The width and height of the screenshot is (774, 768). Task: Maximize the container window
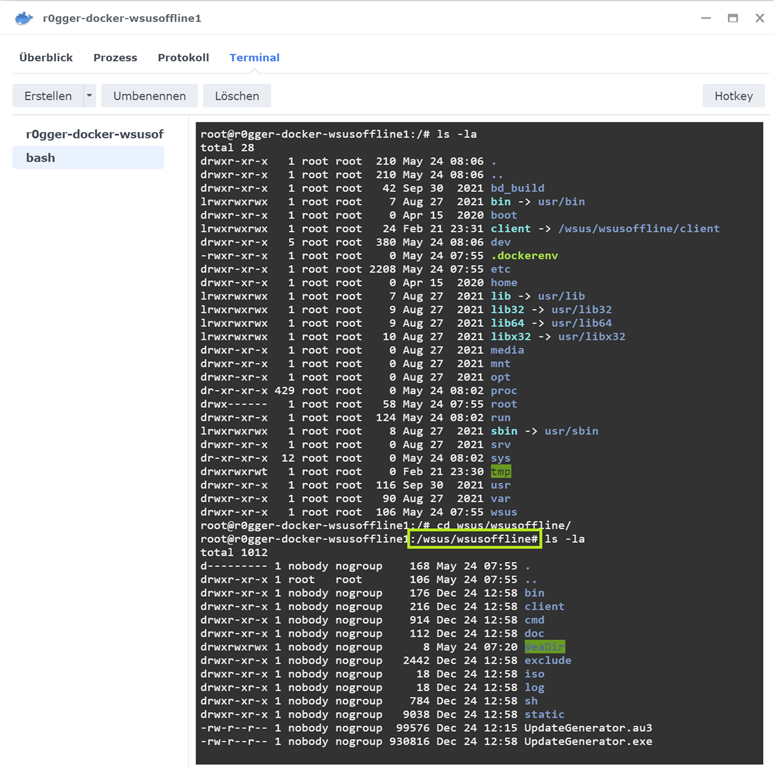click(x=732, y=18)
